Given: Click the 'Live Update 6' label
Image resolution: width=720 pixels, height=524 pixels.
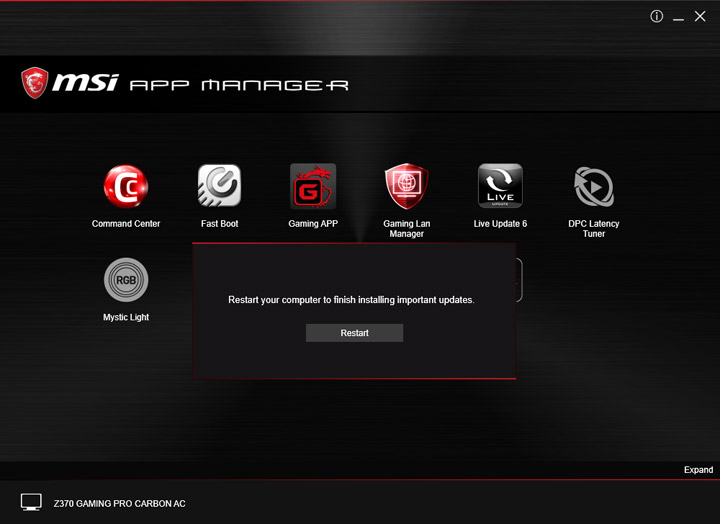Looking at the screenshot, I should (500, 224).
